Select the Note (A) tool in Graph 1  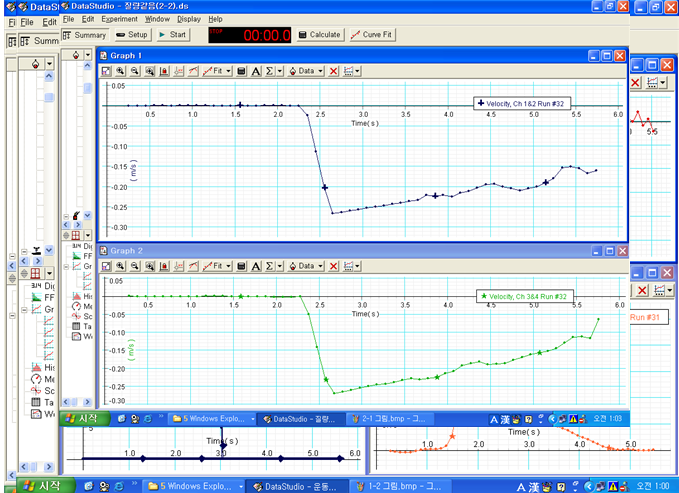pos(256,71)
